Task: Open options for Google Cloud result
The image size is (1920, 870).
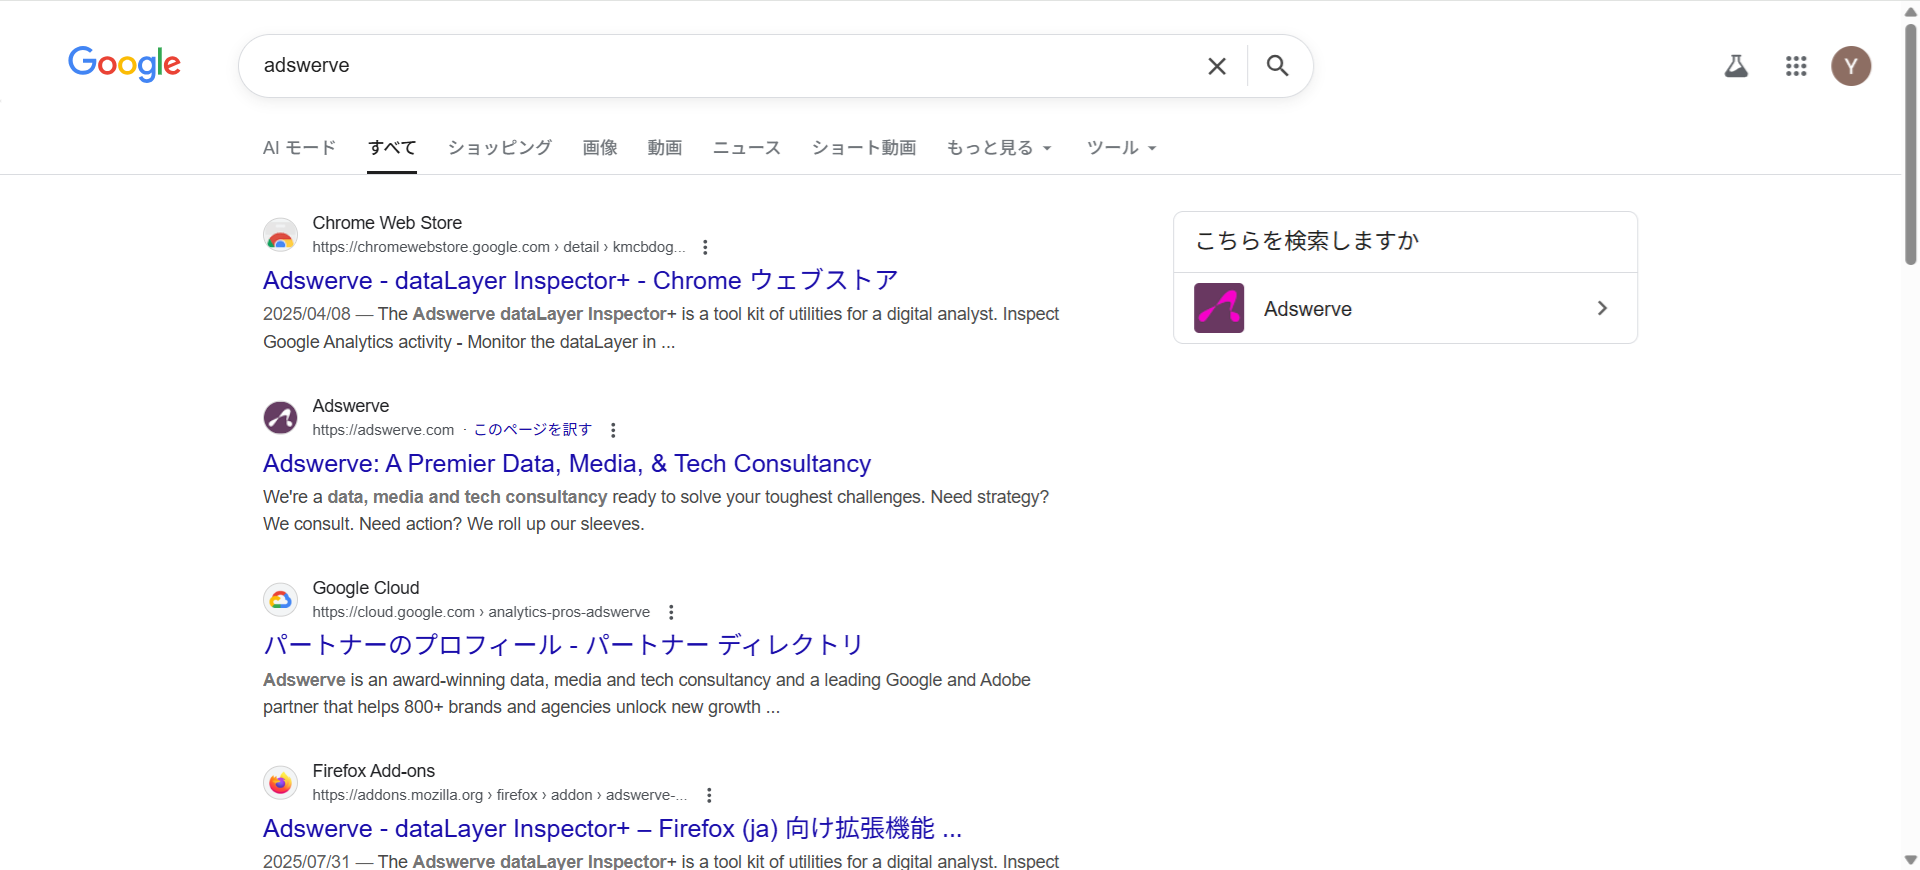Action: pyautogui.click(x=671, y=612)
